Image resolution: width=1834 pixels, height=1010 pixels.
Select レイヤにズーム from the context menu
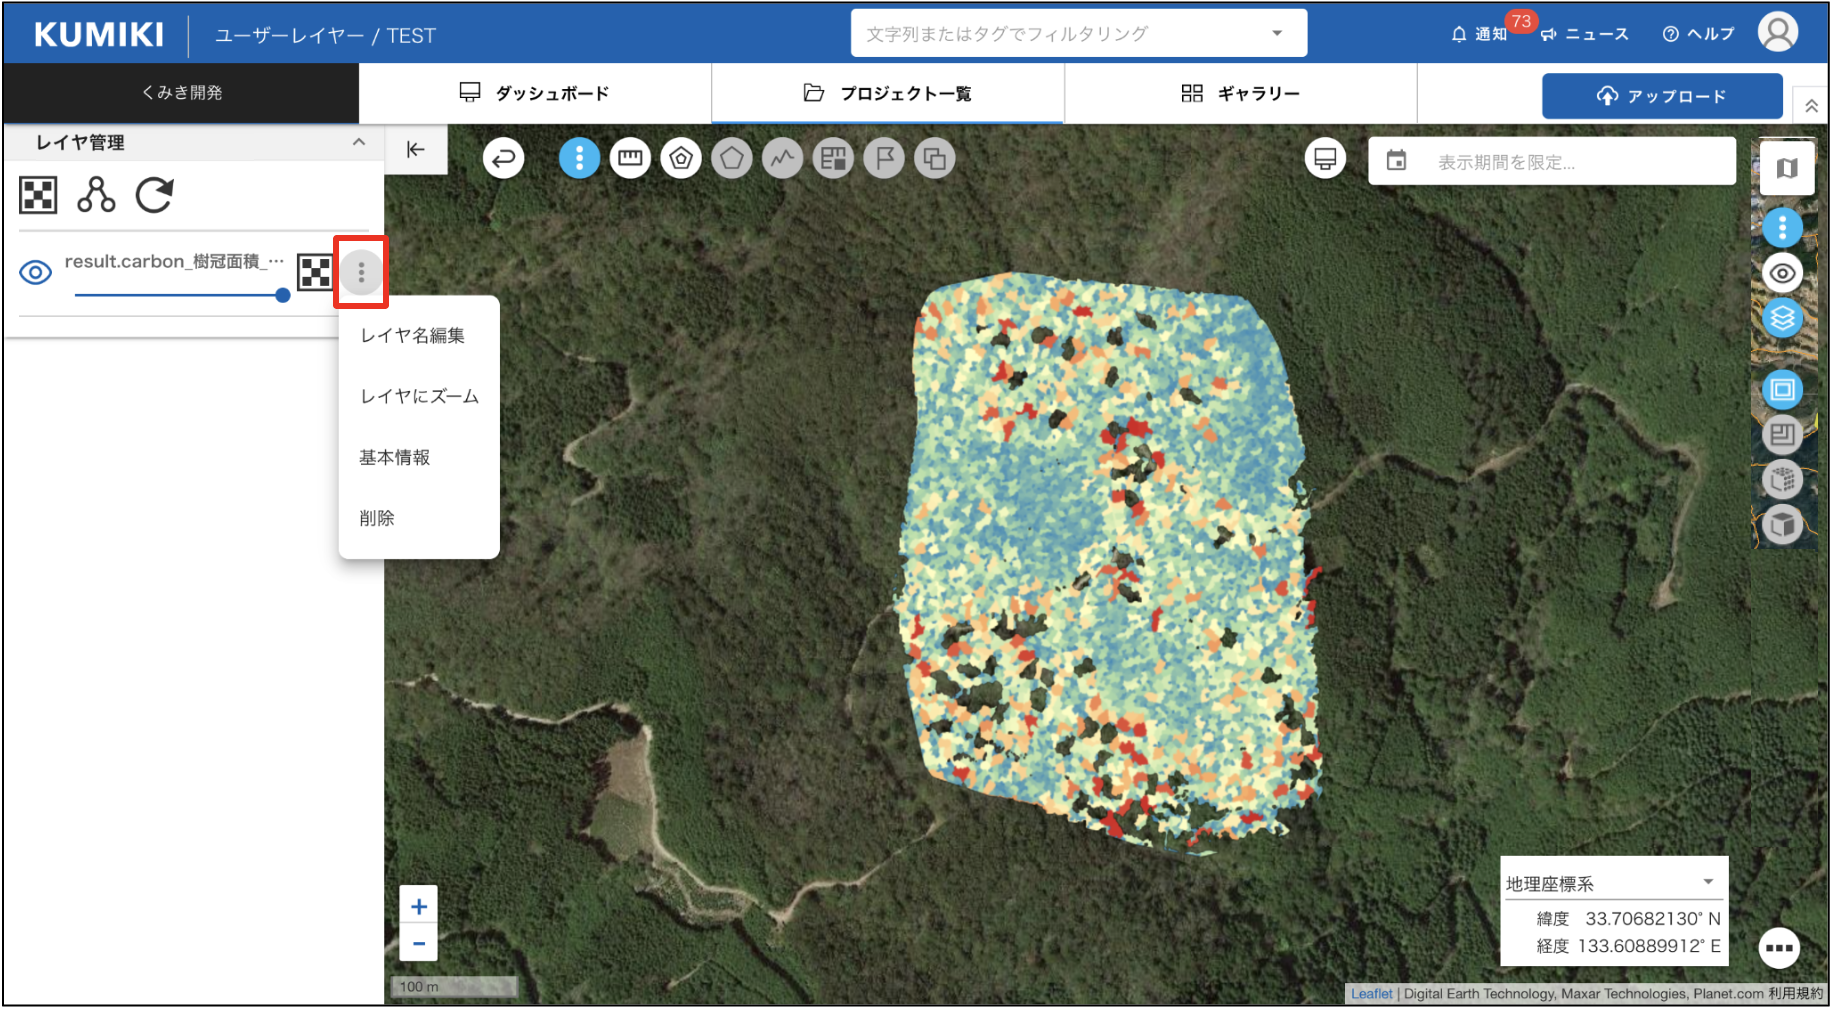(419, 396)
